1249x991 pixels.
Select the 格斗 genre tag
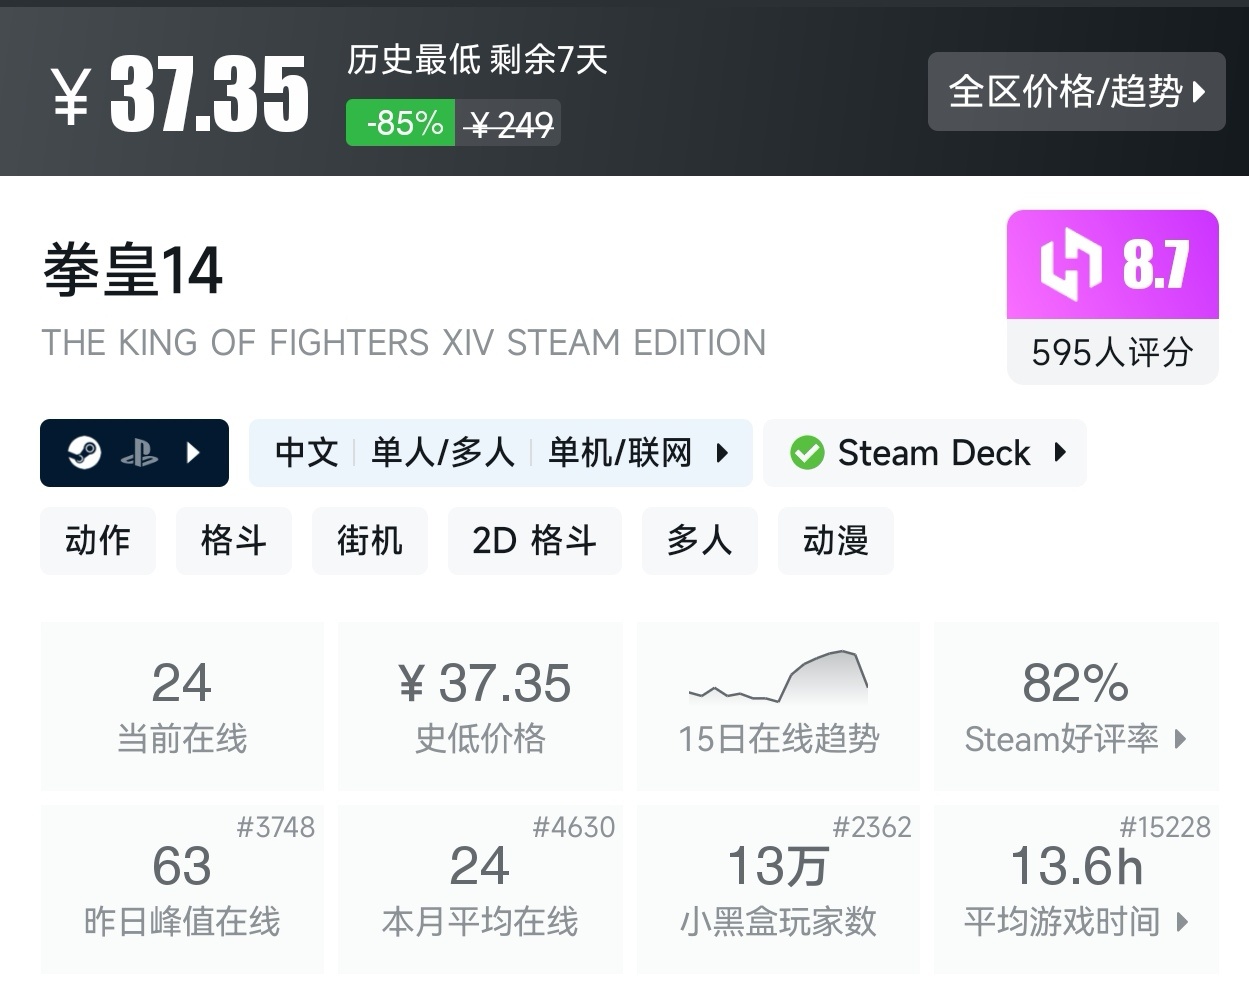click(x=234, y=541)
